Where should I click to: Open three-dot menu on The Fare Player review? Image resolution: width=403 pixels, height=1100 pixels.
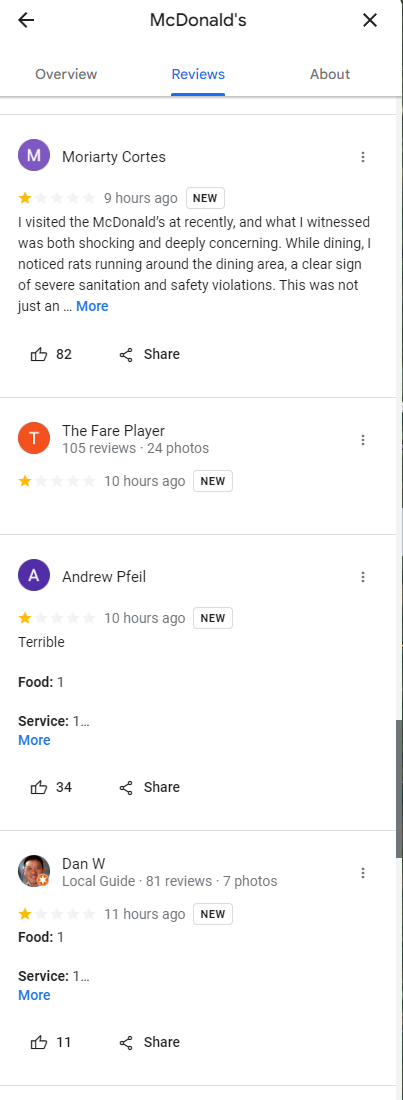[x=363, y=440]
